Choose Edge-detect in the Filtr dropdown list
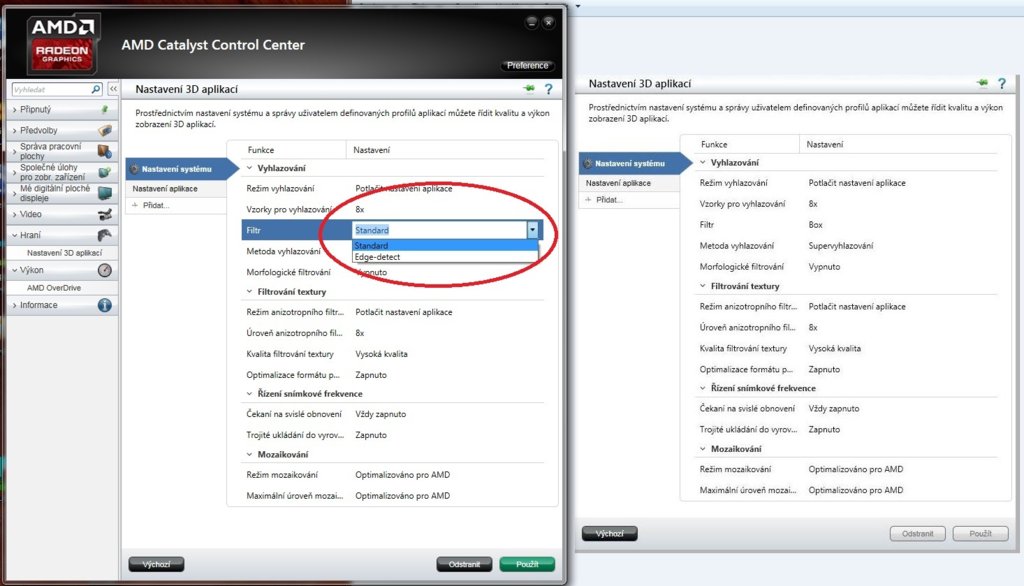The width and height of the screenshot is (1024, 586). coord(445,257)
